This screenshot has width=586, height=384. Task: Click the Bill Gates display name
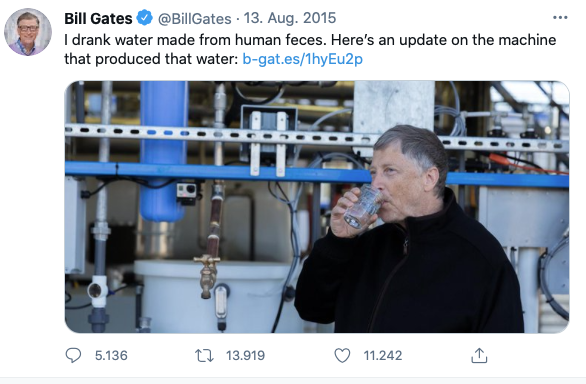pyautogui.click(x=98, y=18)
